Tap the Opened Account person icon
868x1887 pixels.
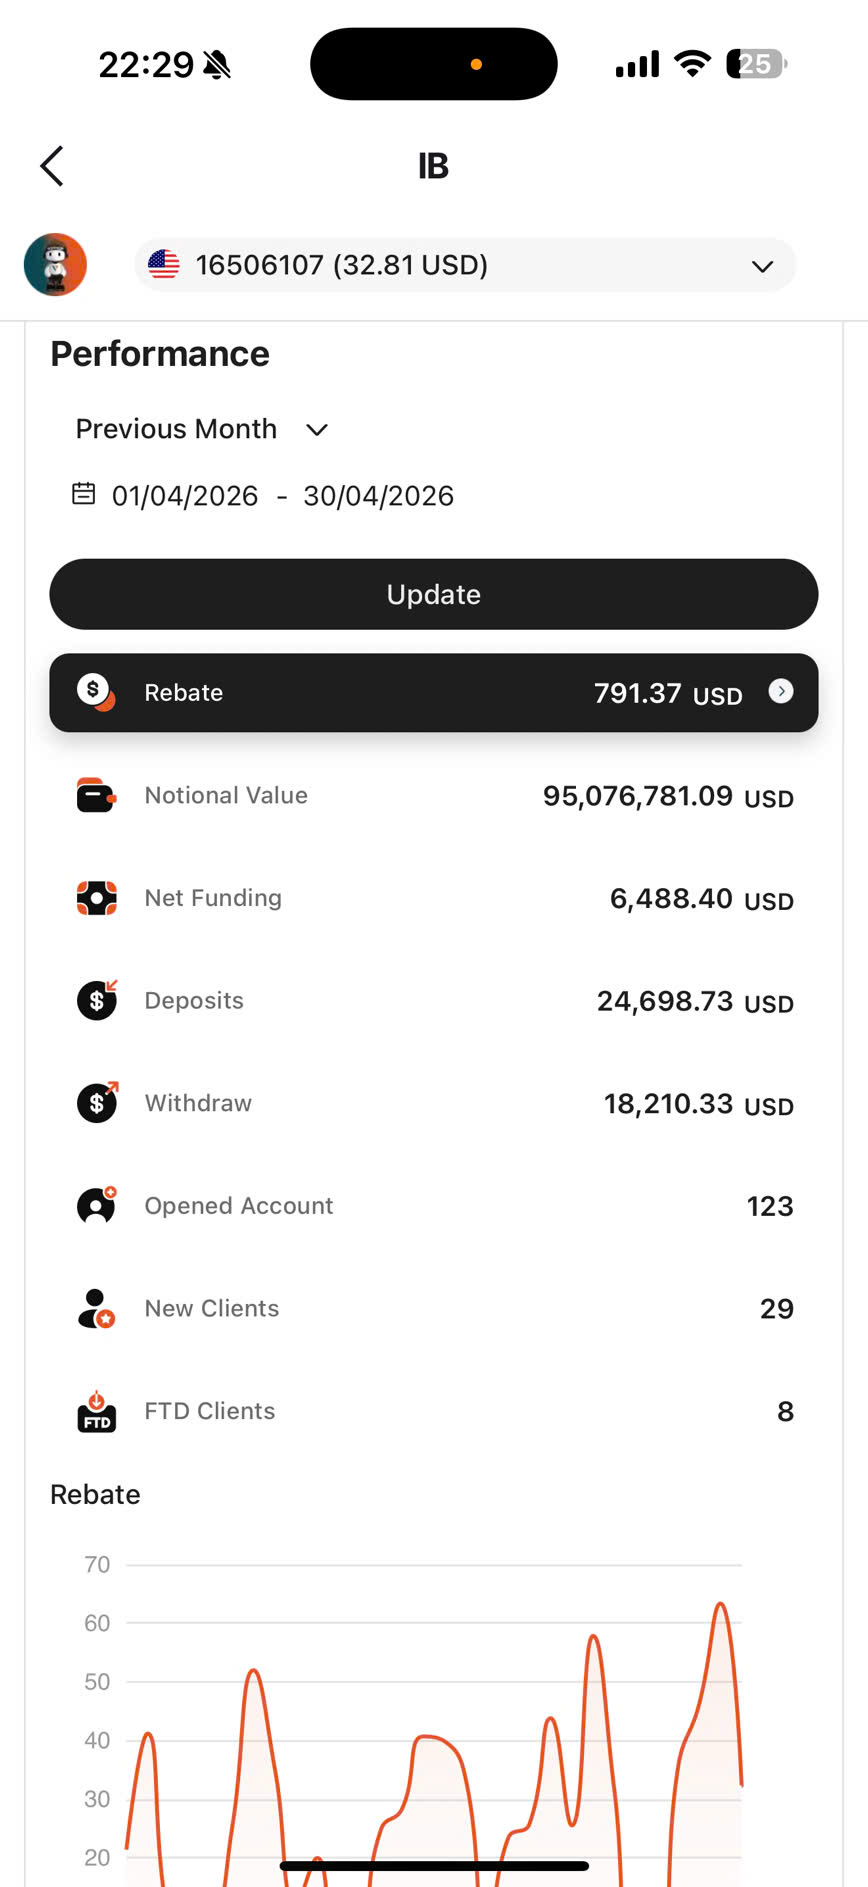pyautogui.click(x=96, y=1205)
